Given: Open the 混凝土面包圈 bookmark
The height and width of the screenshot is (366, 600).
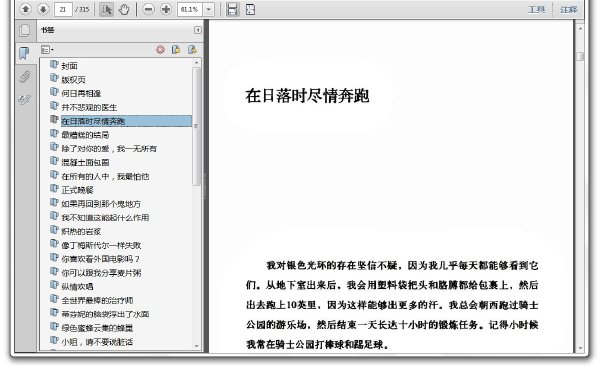Looking at the screenshot, I should tap(85, 163).
